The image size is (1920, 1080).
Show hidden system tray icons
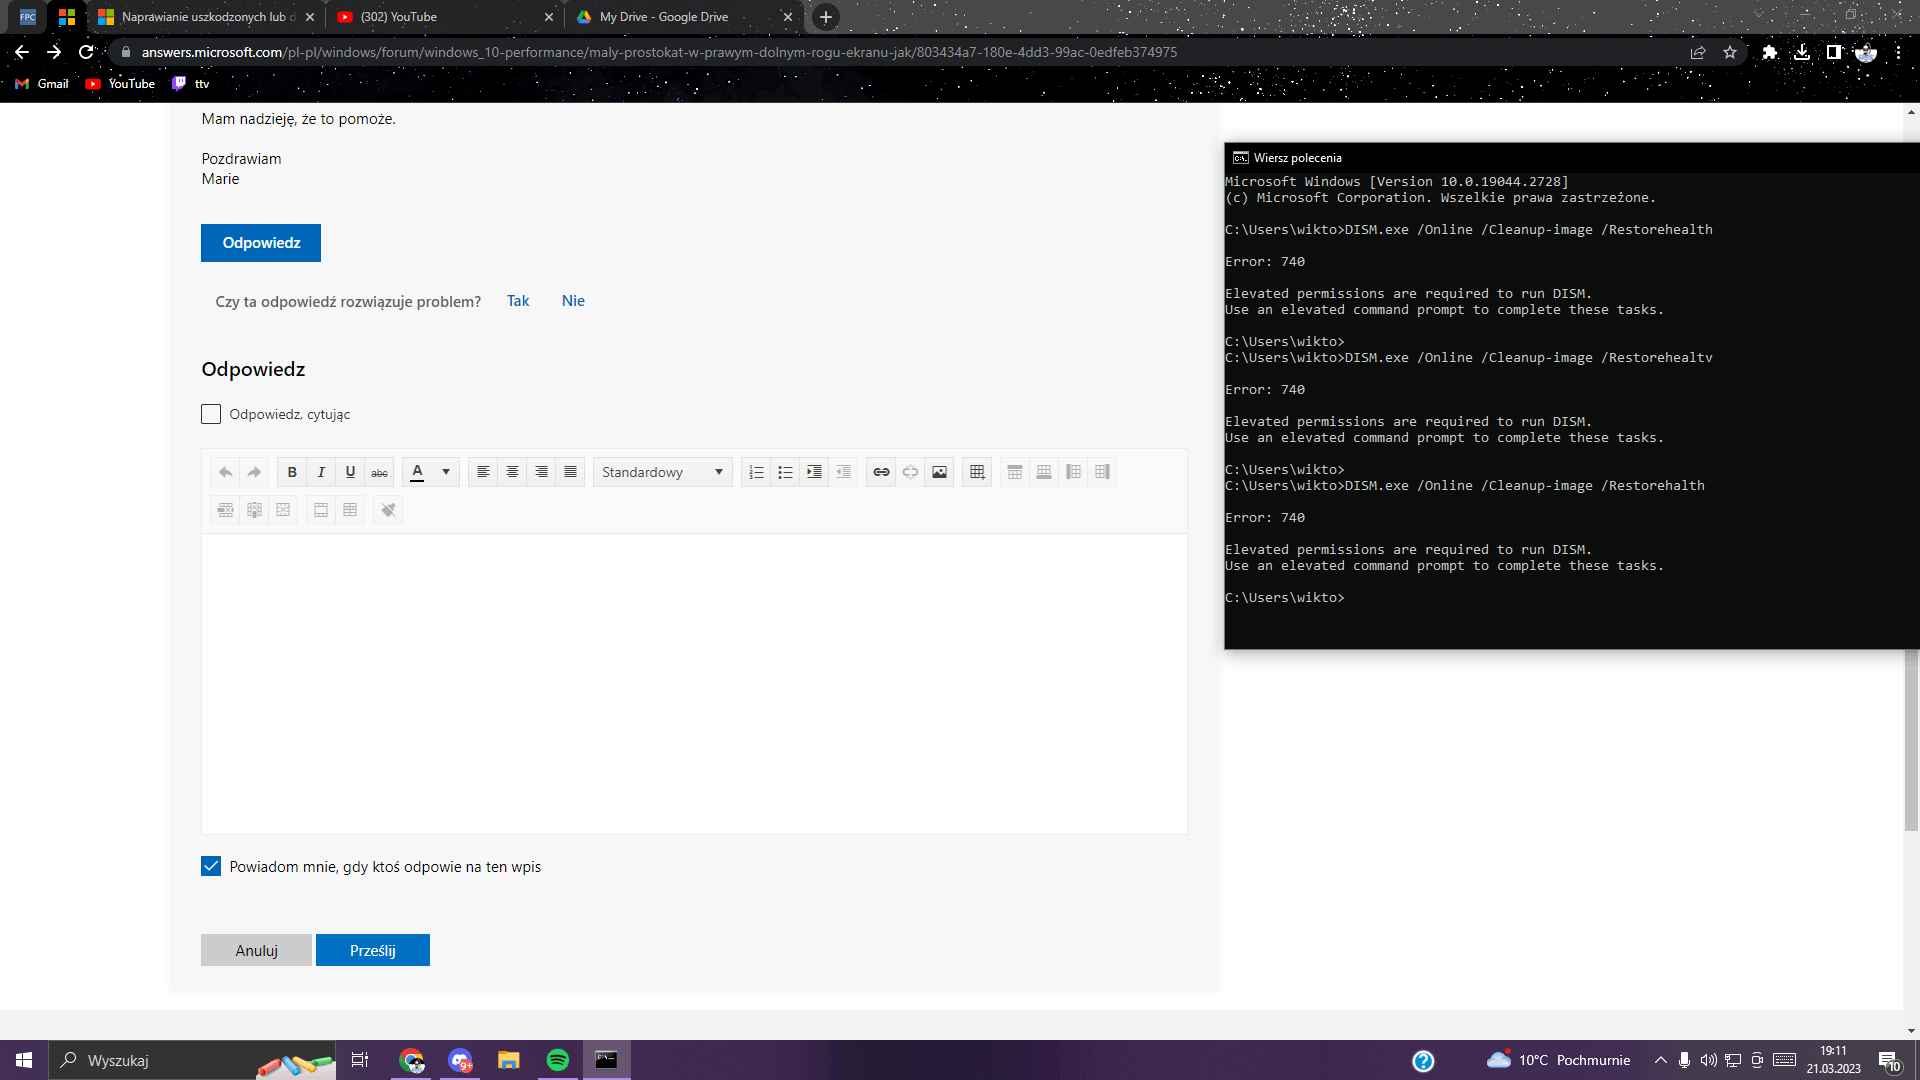[1660, 1060]
